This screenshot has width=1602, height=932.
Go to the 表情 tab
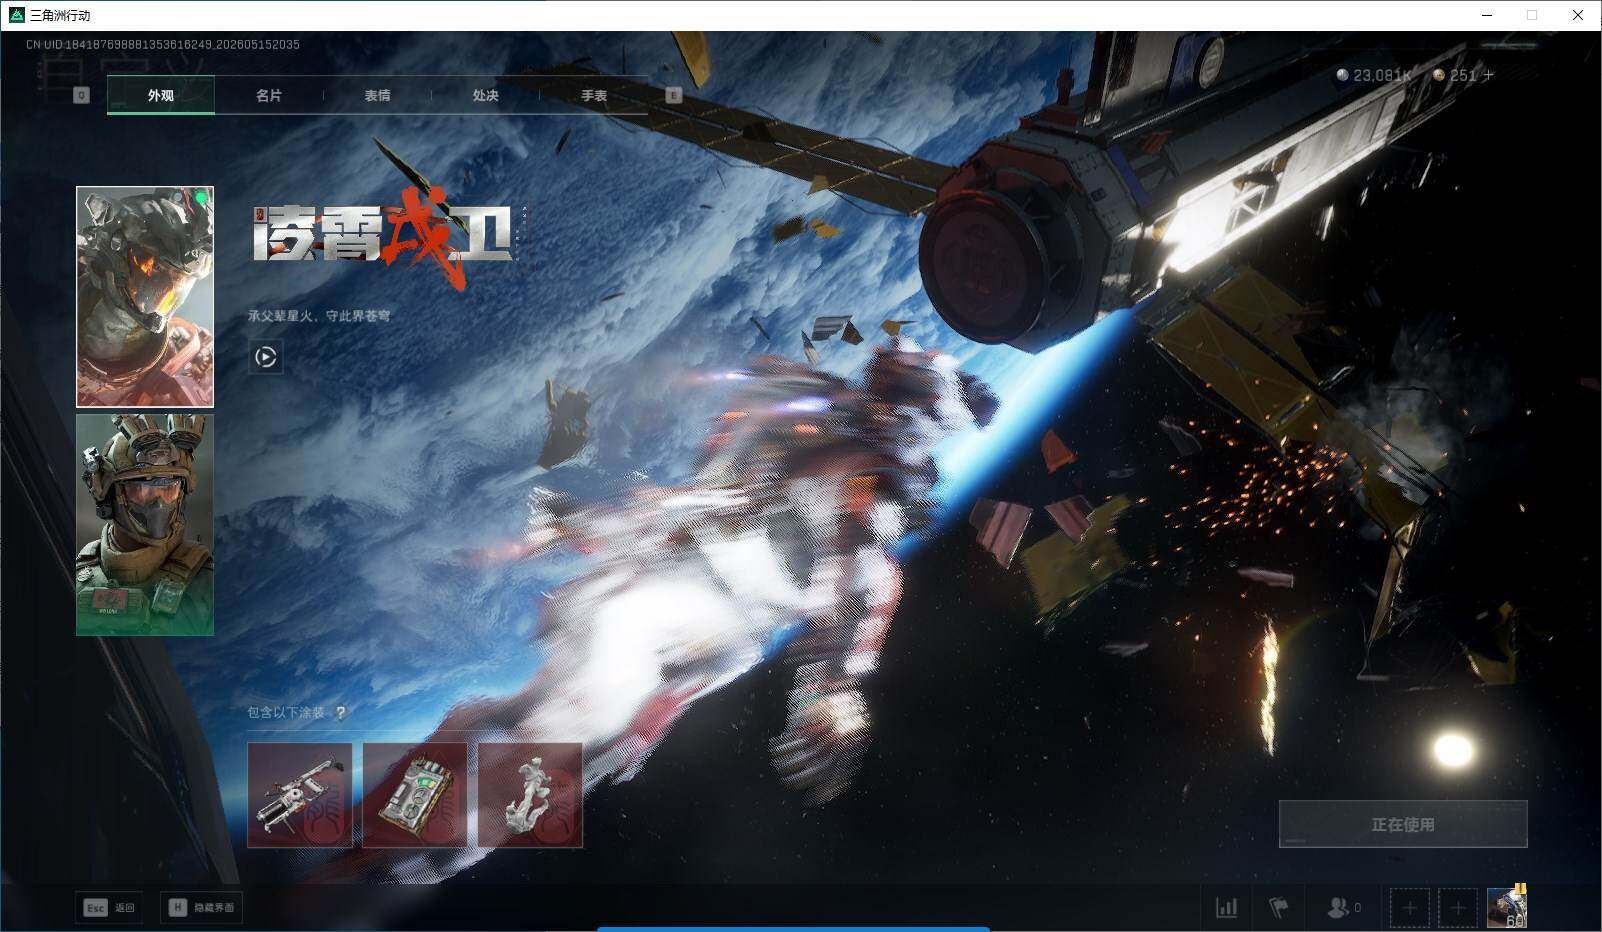pyautogui.click(x=377, y=95)
